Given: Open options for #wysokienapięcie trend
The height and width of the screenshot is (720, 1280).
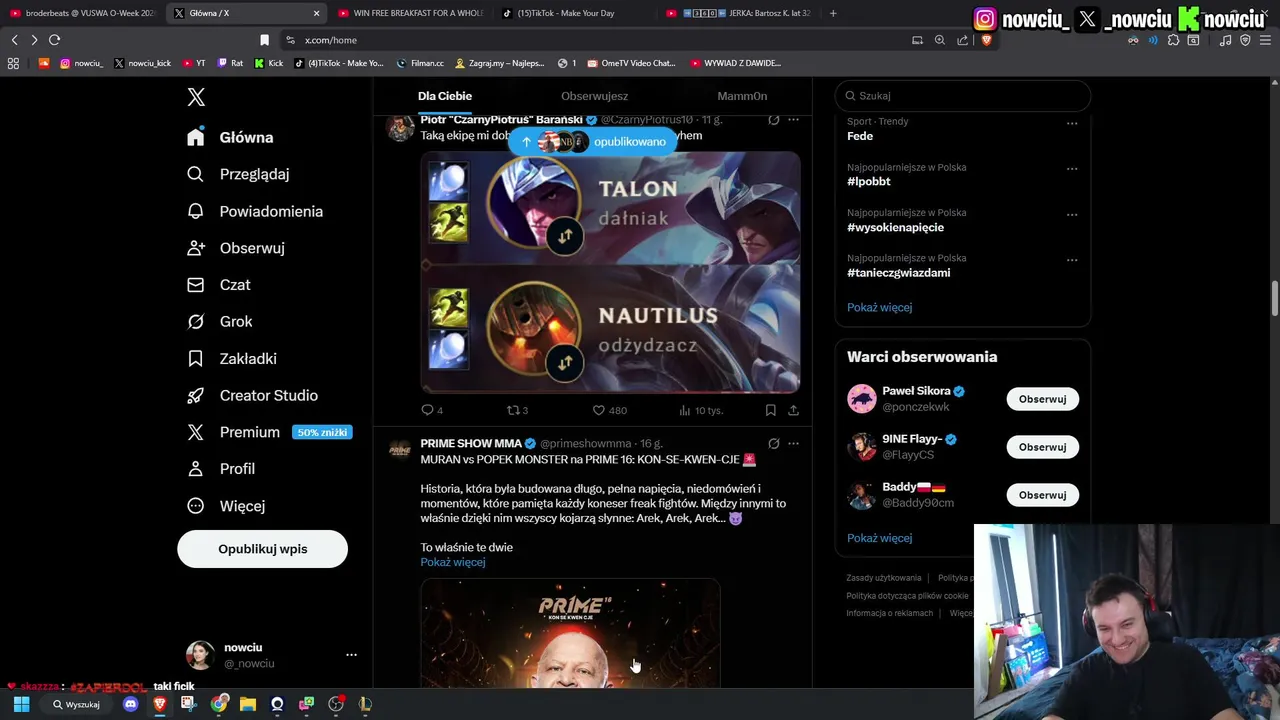Looking at the screenshot, I should pos(1072,214).
